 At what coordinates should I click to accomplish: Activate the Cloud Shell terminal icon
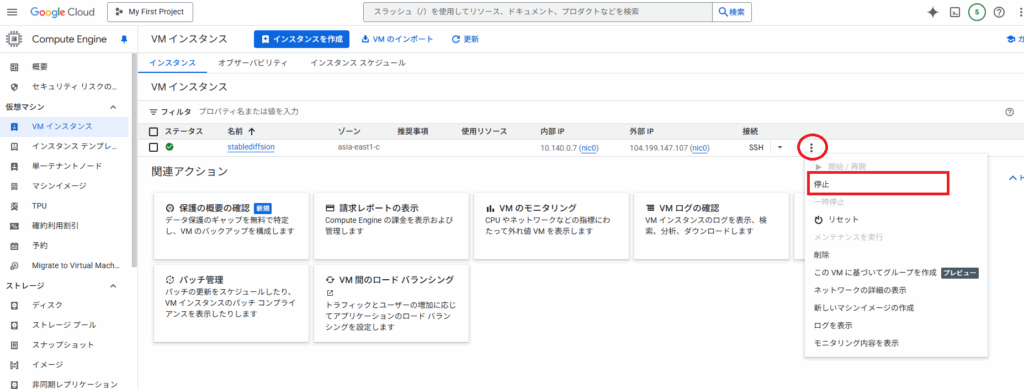pos(955,12)
